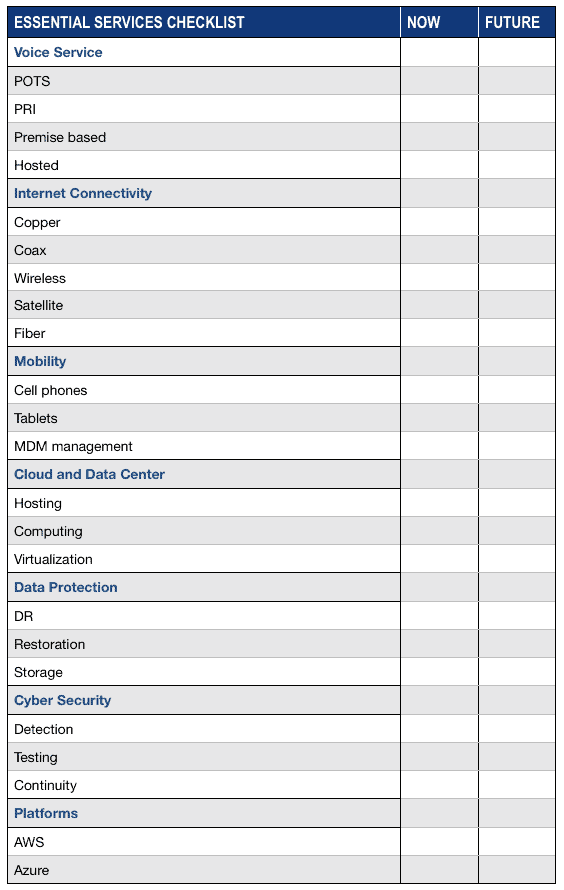Image resolution: width=564 pixels, height=890 pixels.
Task: Click the Voice Service section heading
Action: pyautogui.click(x=58, y=52)
